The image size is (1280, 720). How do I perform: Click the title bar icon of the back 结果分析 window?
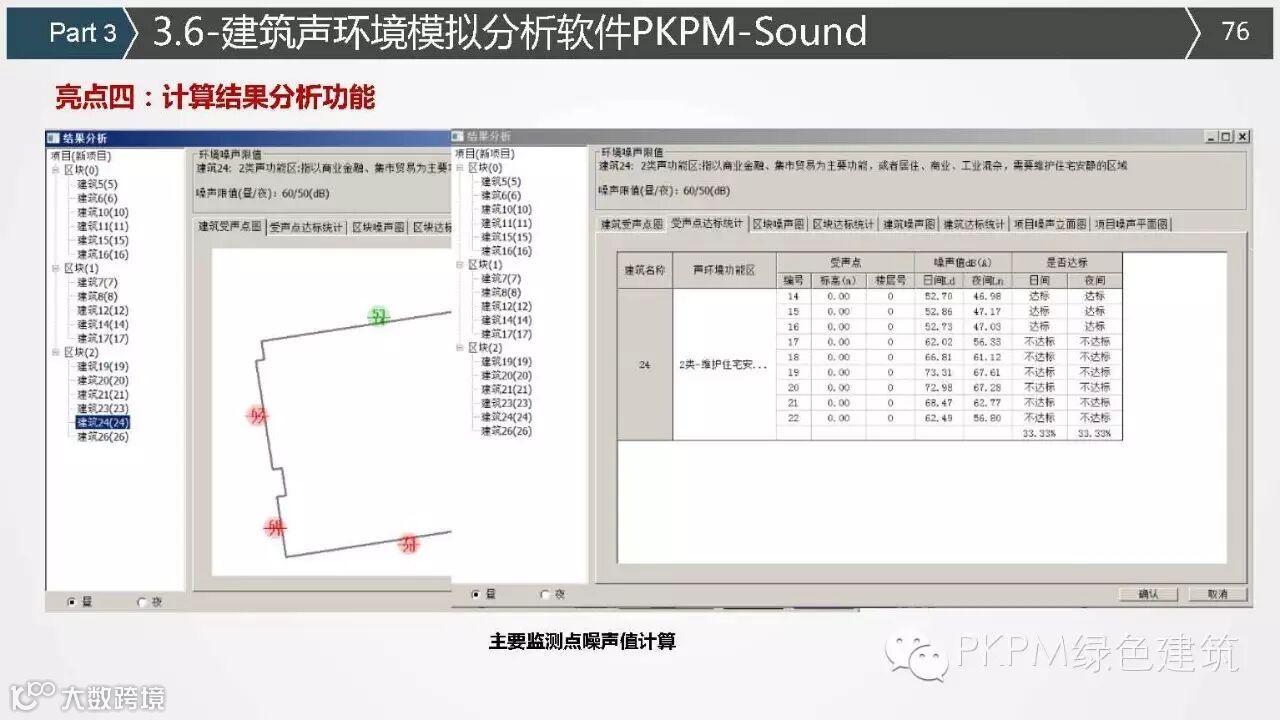[x=53, y=138]
